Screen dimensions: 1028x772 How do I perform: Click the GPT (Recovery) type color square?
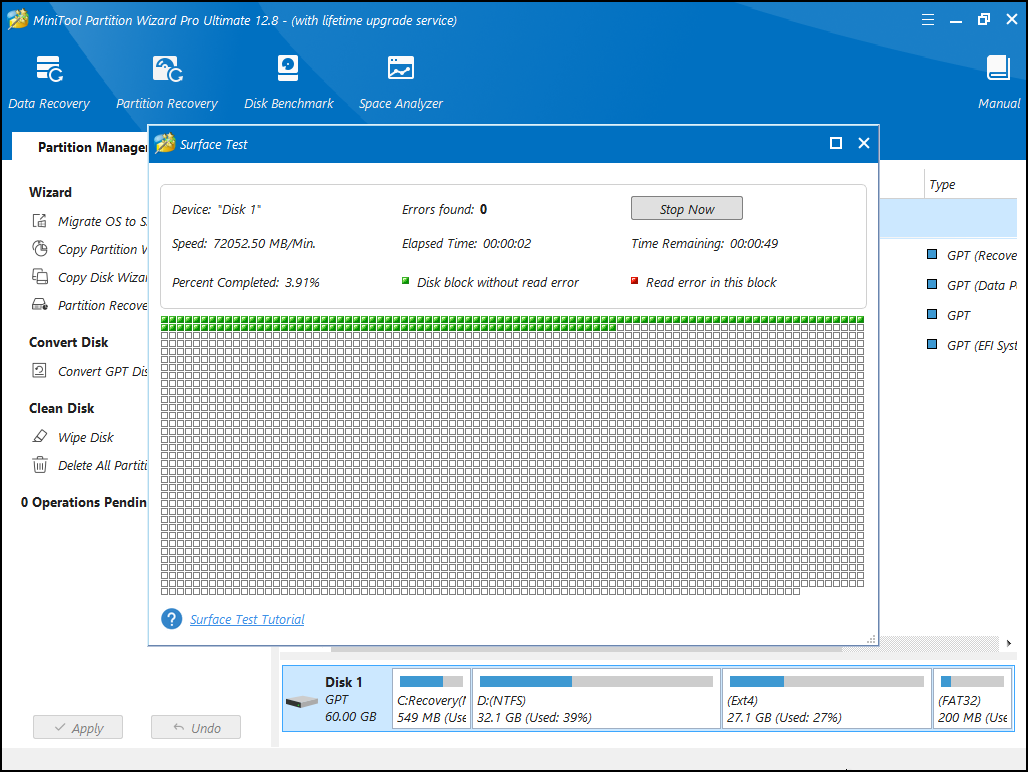(x=932, y=254)
